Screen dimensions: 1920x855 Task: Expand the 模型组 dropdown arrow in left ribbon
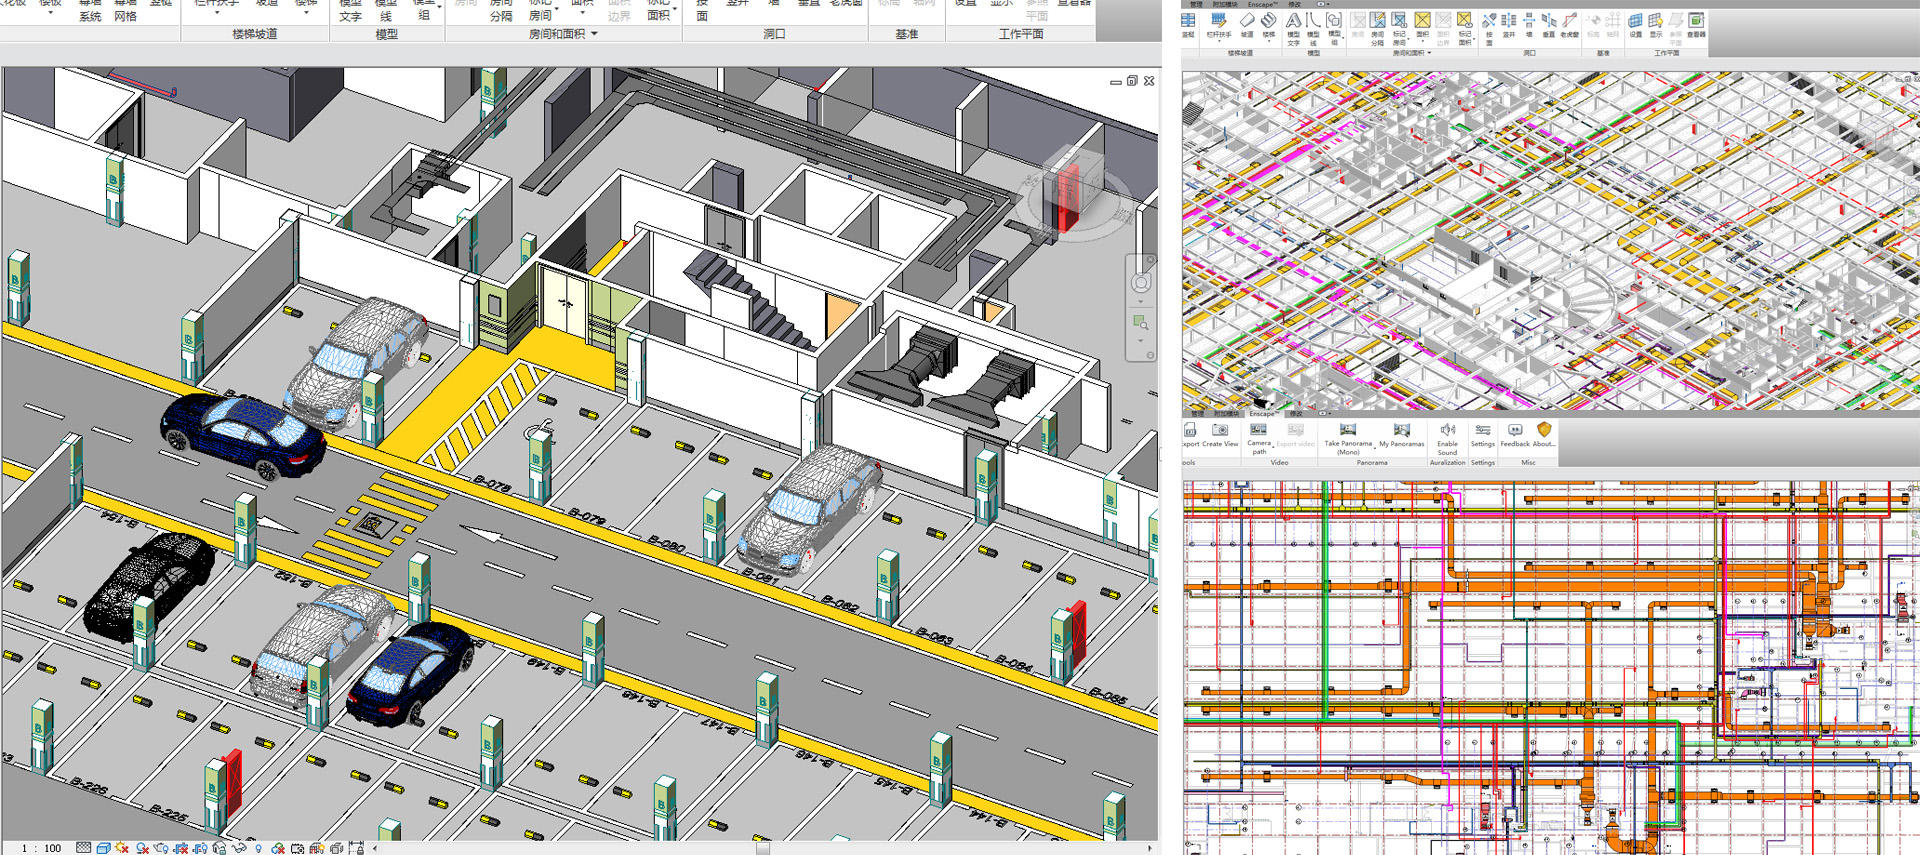440,7
